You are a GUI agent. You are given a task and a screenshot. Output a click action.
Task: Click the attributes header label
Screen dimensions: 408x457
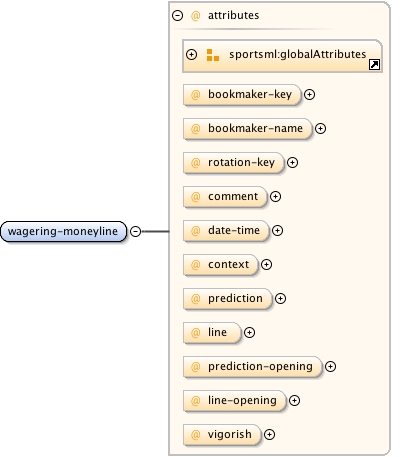coord(233,15)
